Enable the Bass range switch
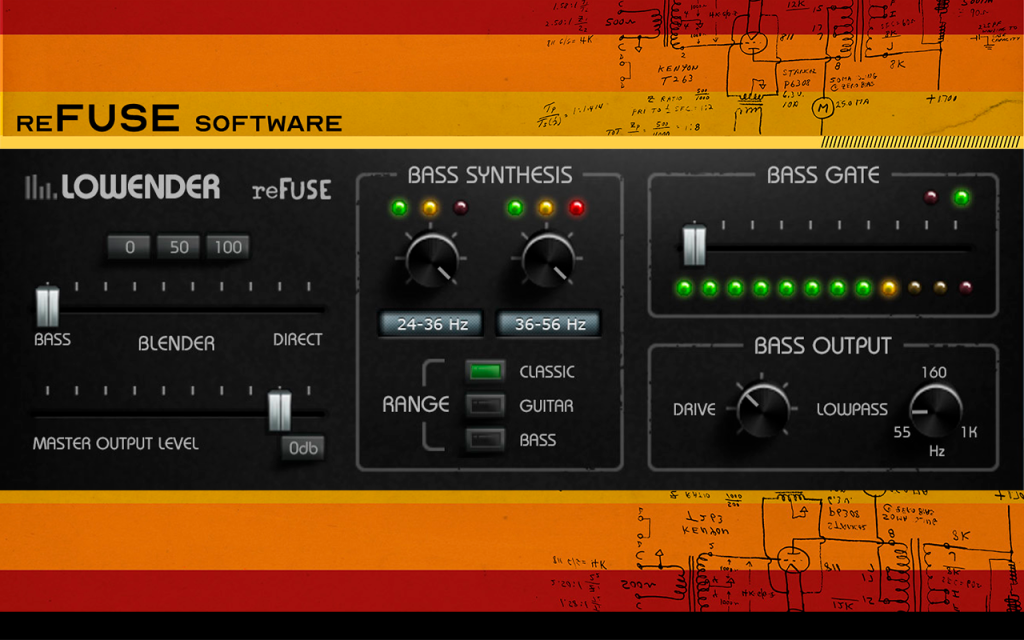The image size is (1024, 640). 485,440
